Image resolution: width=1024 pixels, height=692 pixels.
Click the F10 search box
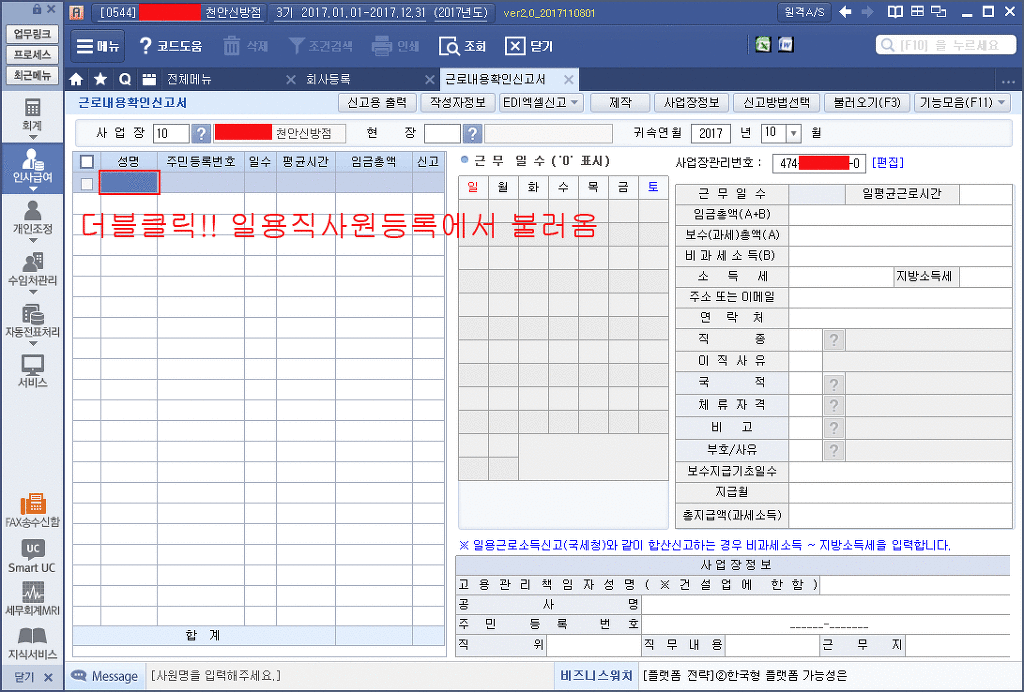945,45
